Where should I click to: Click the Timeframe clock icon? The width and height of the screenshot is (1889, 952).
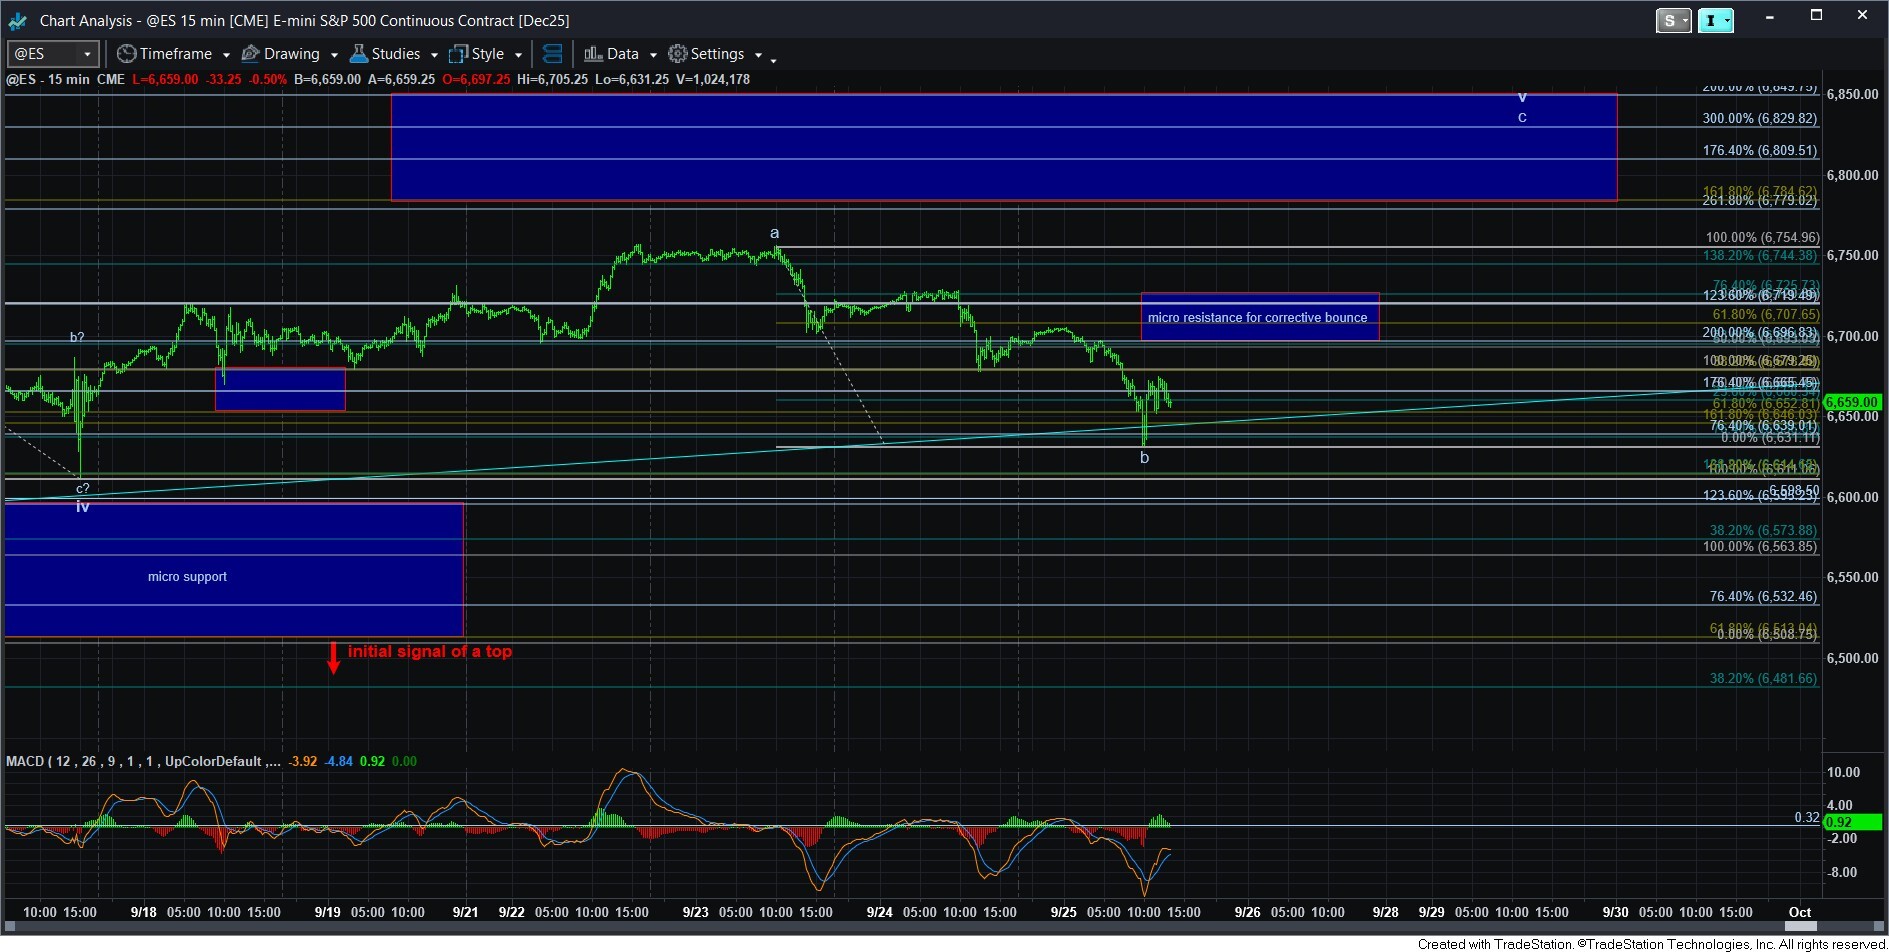click(x=127, y=54)
